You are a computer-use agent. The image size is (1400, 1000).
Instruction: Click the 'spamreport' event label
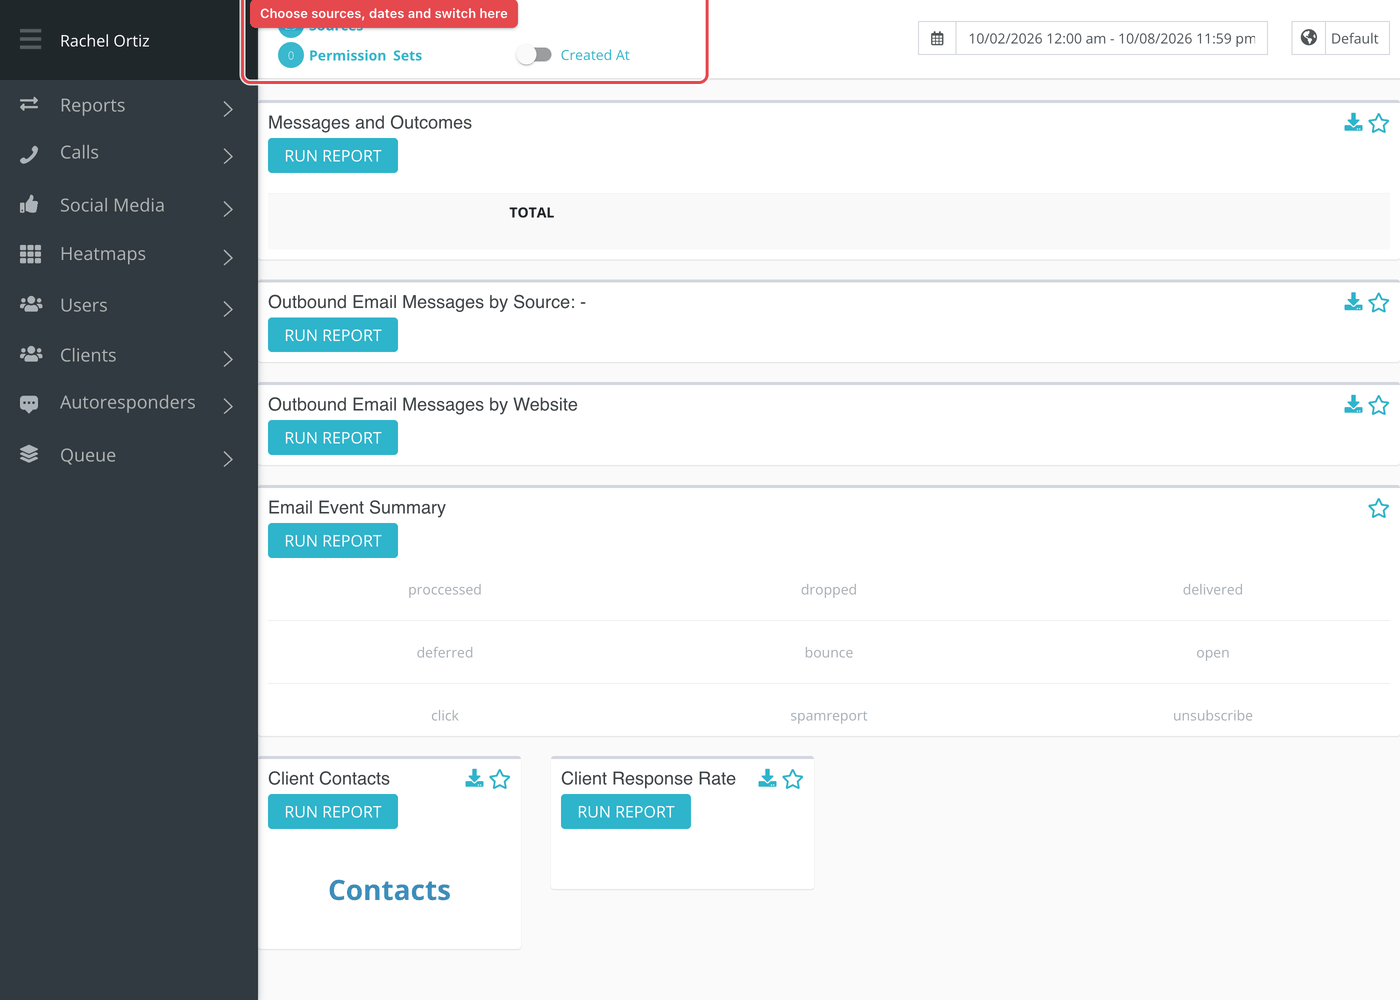829,716
